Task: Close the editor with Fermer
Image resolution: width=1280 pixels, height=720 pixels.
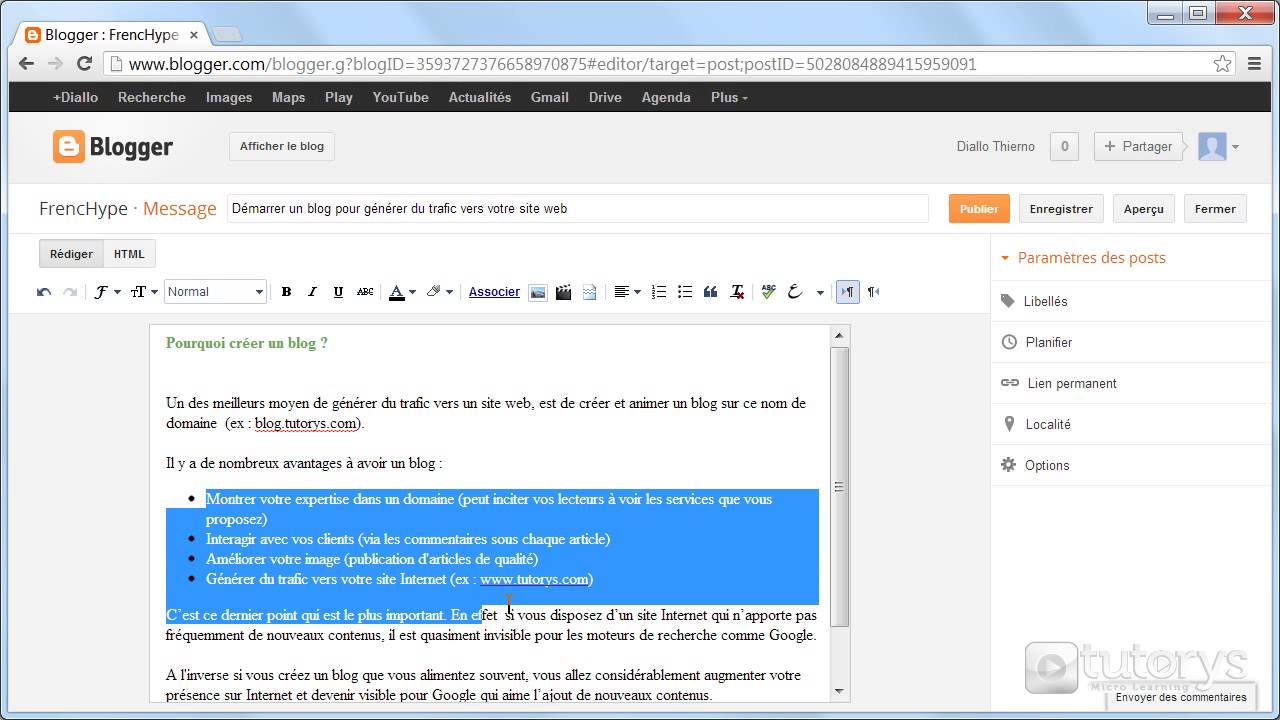Action: point(1215,209)
